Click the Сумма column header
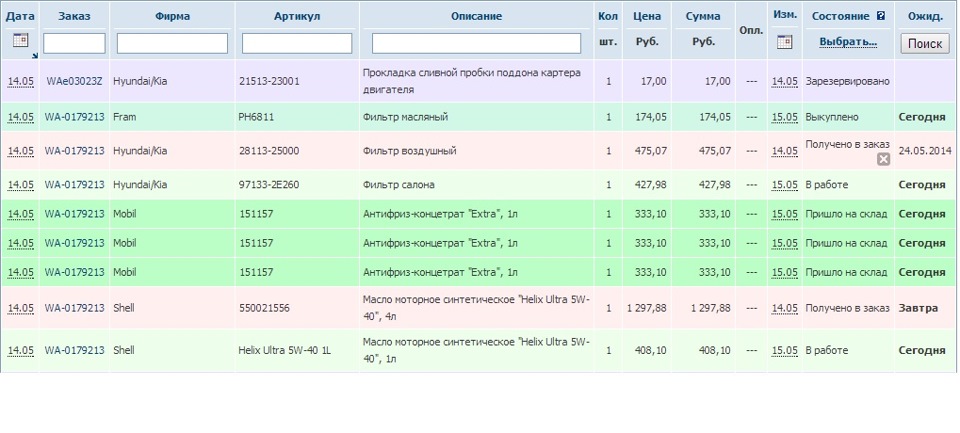960x433 pixels. coord(703,16)
